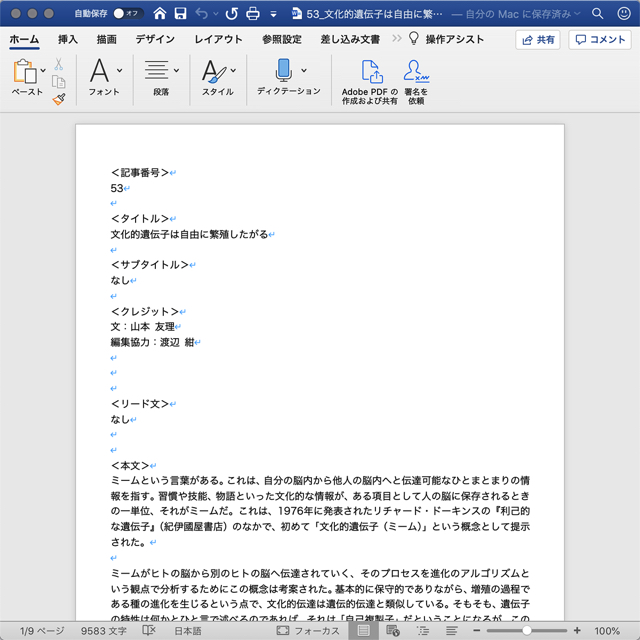Image resolution: width=640 pixels, height=640 pixels.
Task: Click the Cut scissors icon
Action: (x=59, y=64)
